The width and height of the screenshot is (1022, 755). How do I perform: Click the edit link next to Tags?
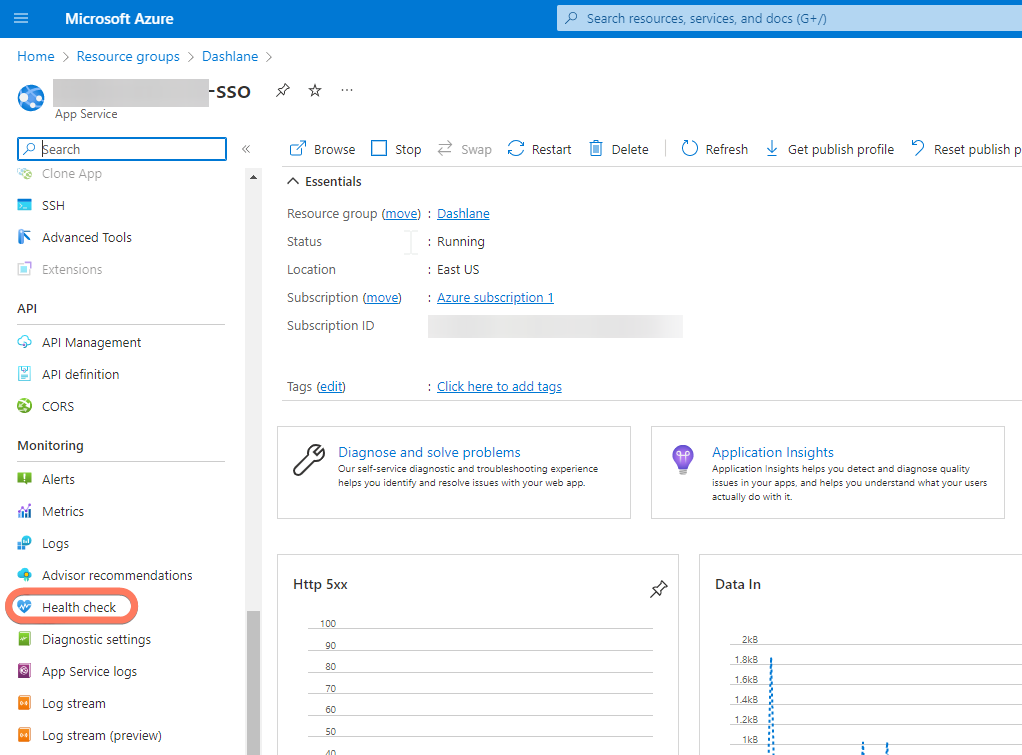pyautogui.click(x=331, y=387)
